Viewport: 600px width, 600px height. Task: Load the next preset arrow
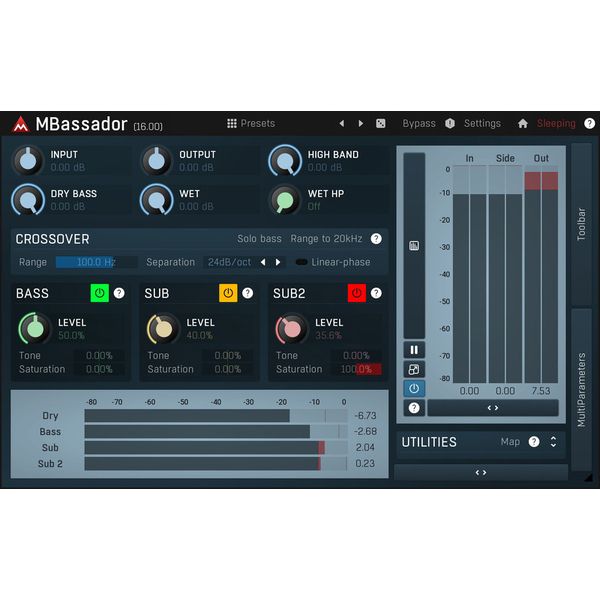point(360,123)
